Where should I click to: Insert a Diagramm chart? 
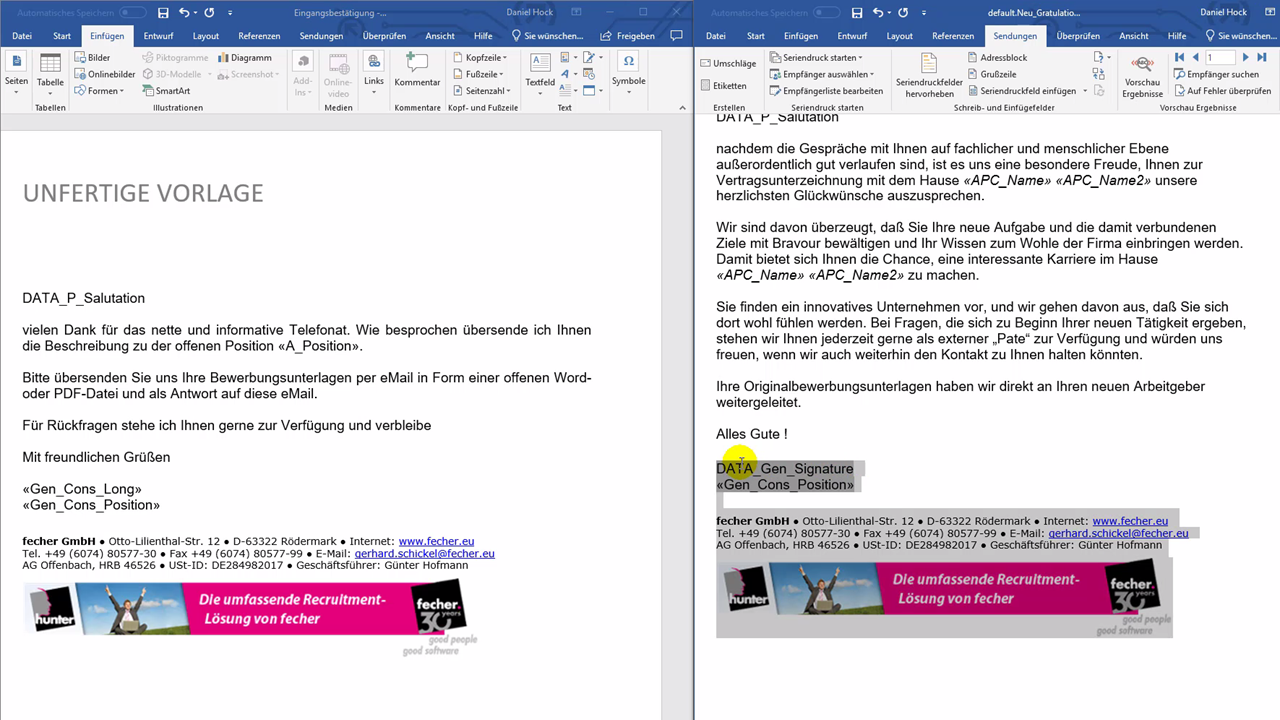(244, 58)
